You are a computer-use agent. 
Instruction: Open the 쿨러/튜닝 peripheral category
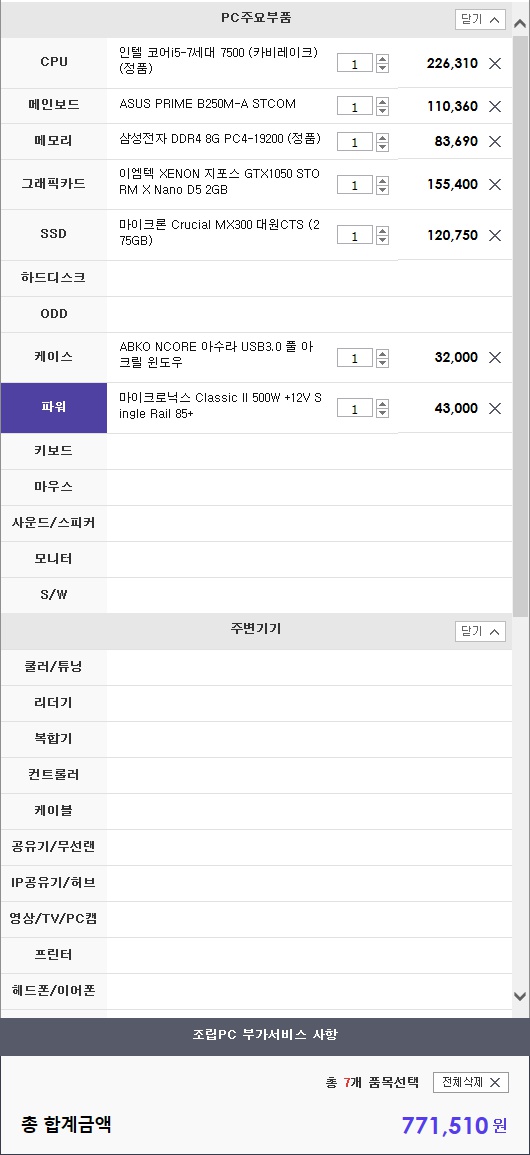(54, 667)
